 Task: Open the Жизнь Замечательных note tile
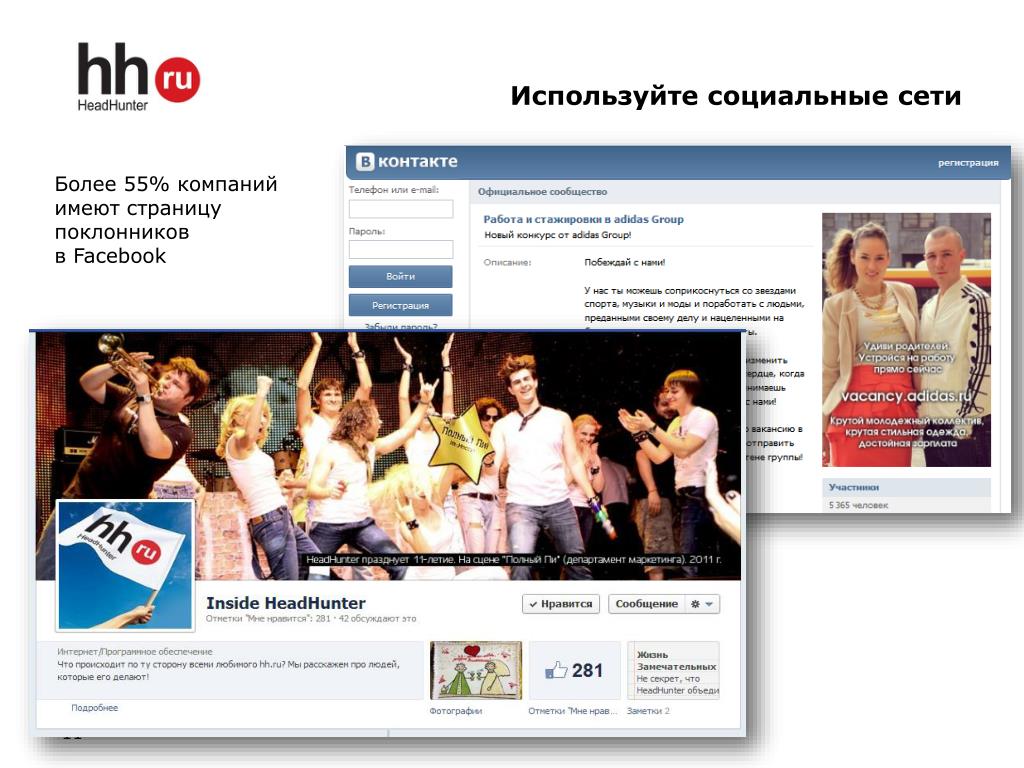click(673, 671)
